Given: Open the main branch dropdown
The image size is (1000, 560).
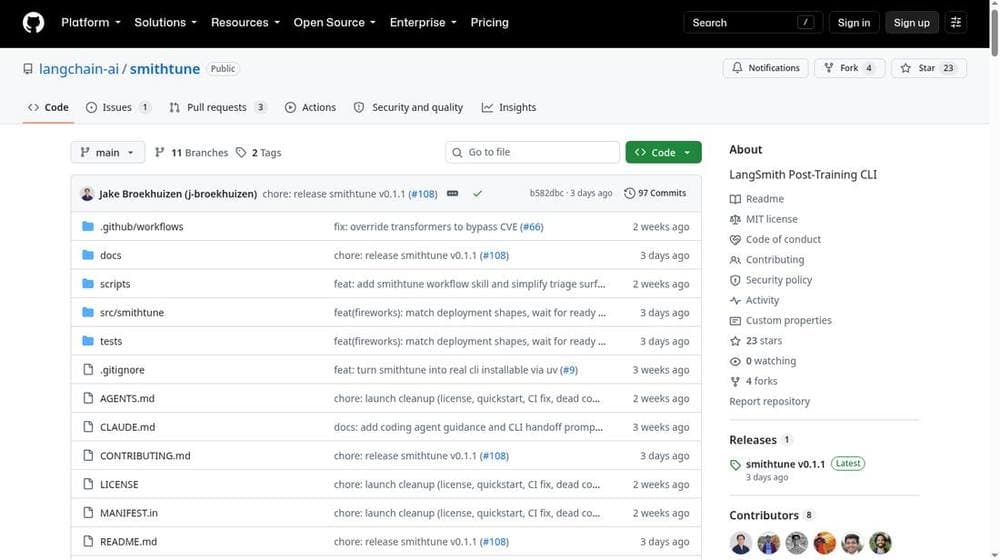Looking at the screenshot, I should coord(107,152).
